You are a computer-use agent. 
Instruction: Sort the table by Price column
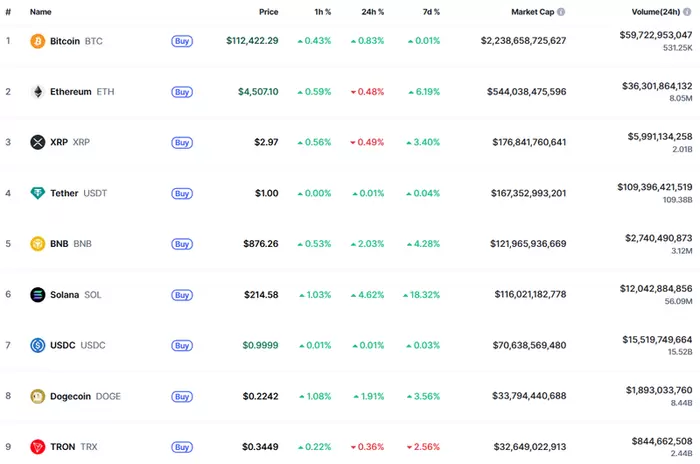pos(268,12)
